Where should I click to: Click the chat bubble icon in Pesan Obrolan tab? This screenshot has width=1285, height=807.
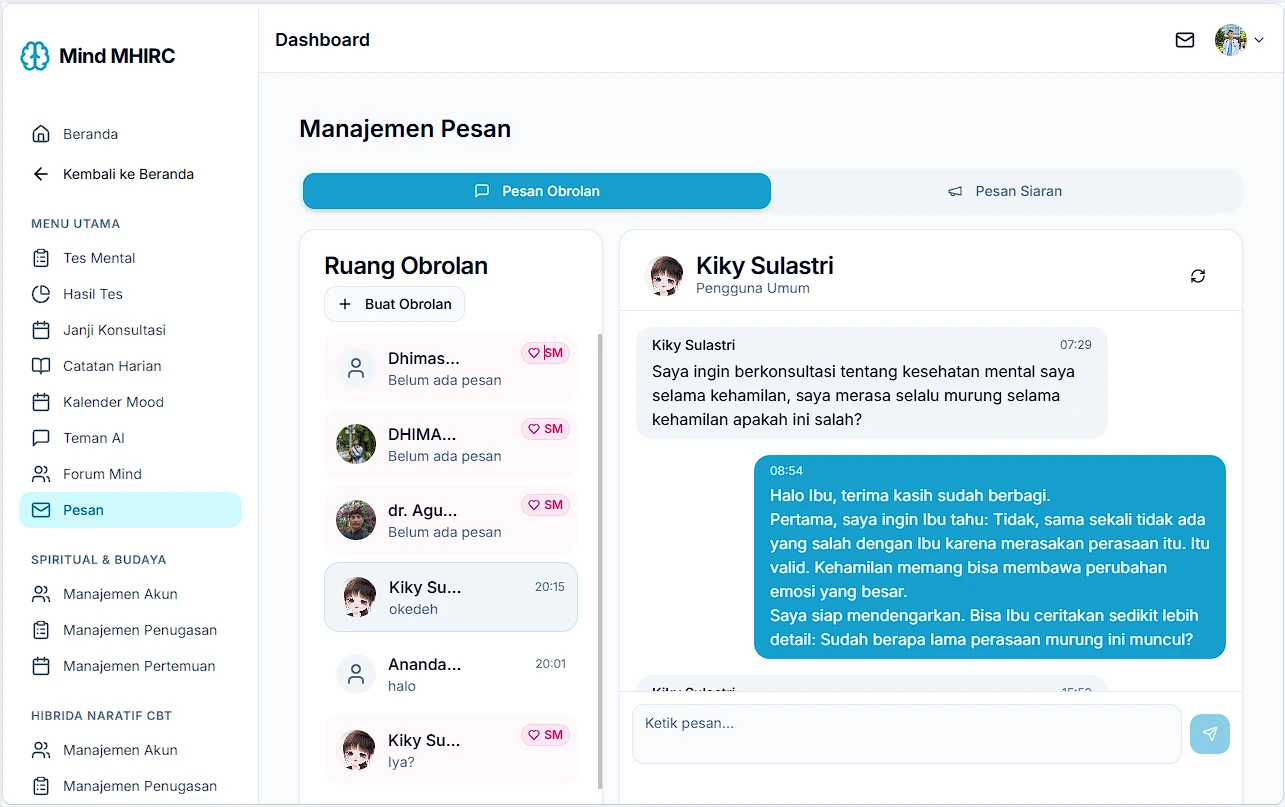point(482,191)
